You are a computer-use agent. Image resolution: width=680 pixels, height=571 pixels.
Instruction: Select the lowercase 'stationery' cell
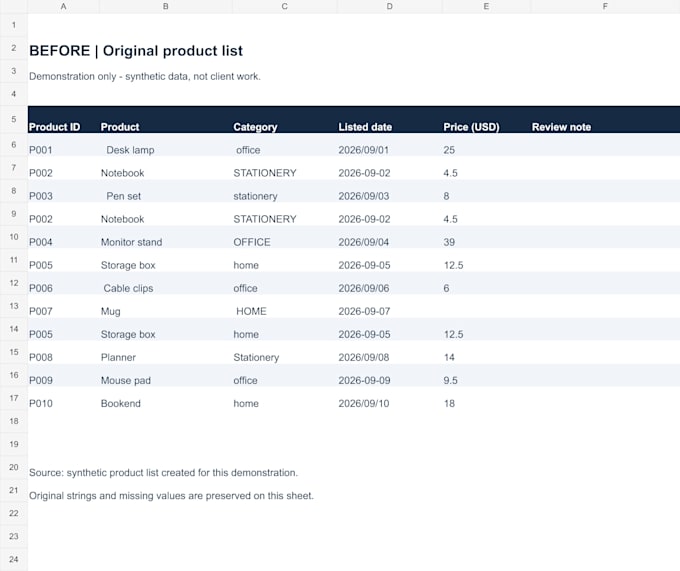click(x=284, y=191)
